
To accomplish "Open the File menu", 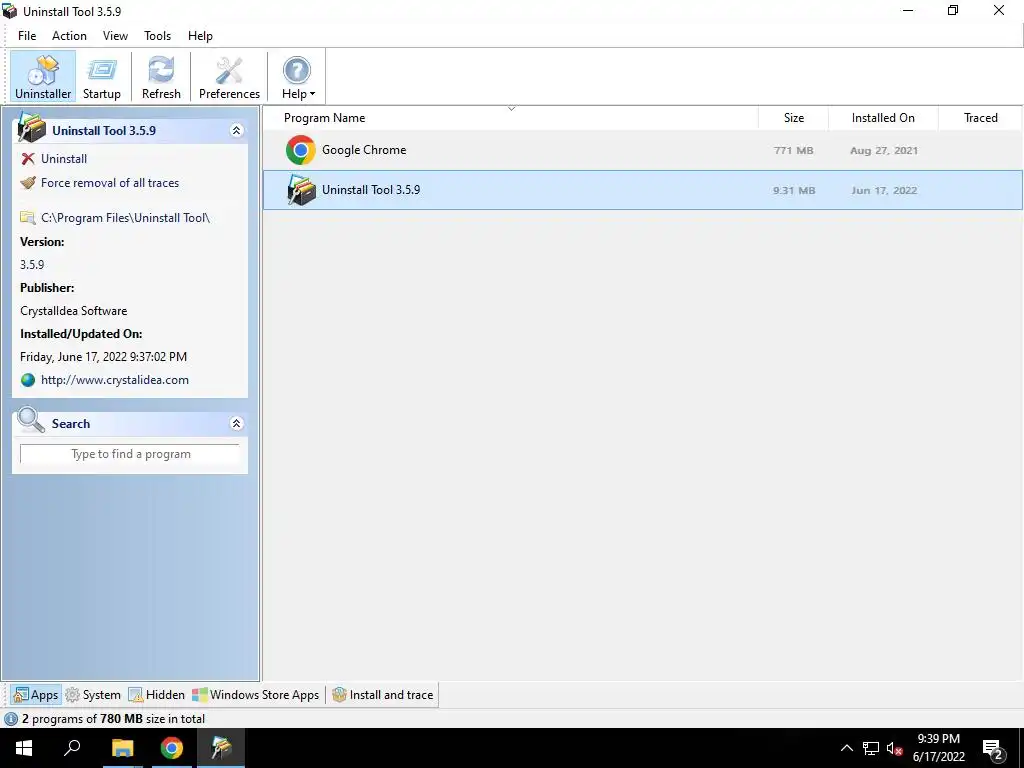I will (x=27, y=36).
